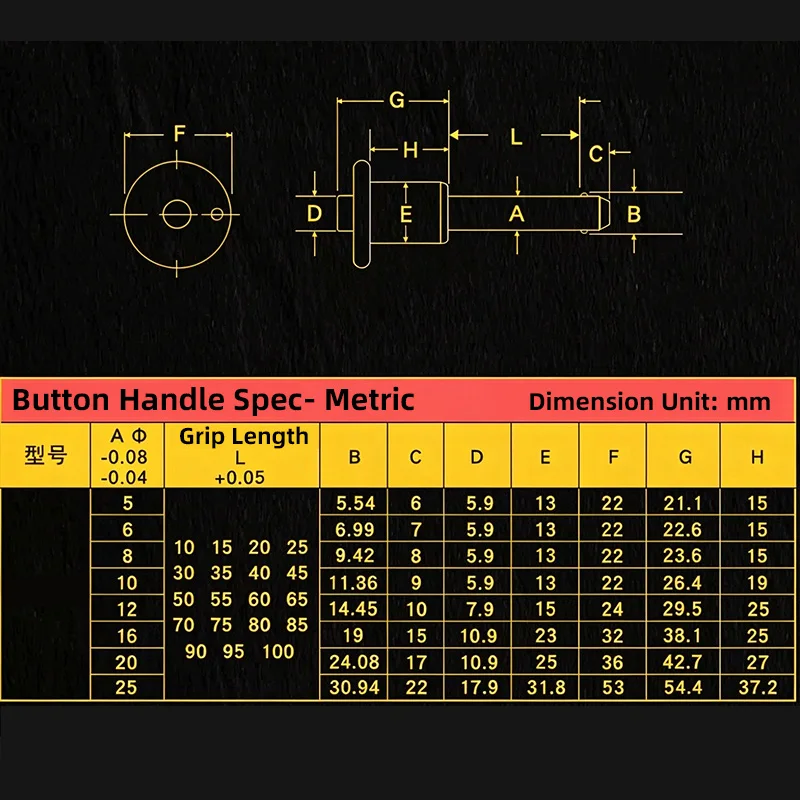Select the value 31.8 in column E
The height and width of the screenshot is (800, 800).
[546, 688]
